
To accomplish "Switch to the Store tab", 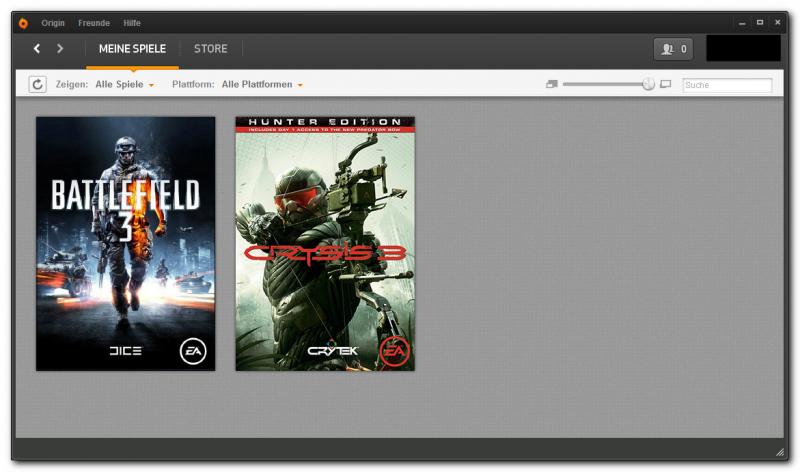I will [x=210, y=48].
